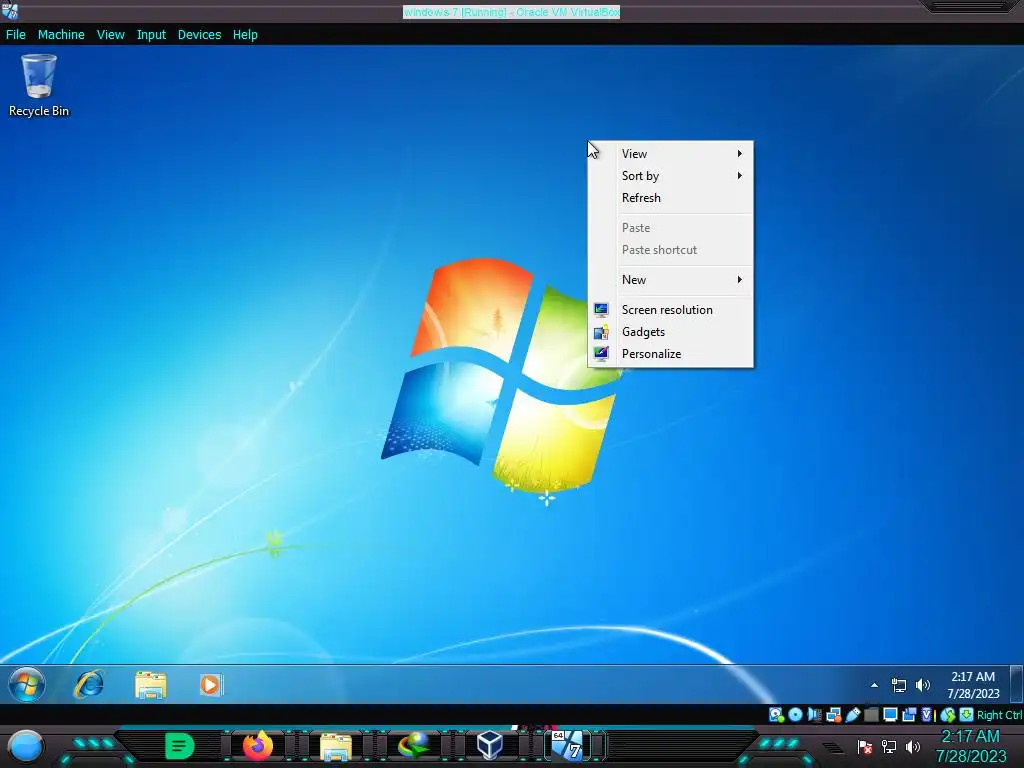Open VirtualBox Manager on host taskbar
The image size is (1024, 768).
click(x=490, y=745)
